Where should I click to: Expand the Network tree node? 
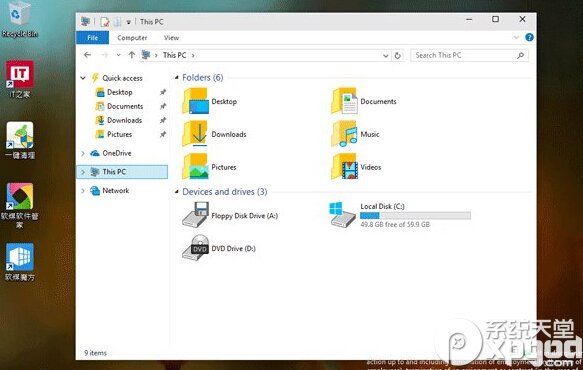(x=83, y=191)
